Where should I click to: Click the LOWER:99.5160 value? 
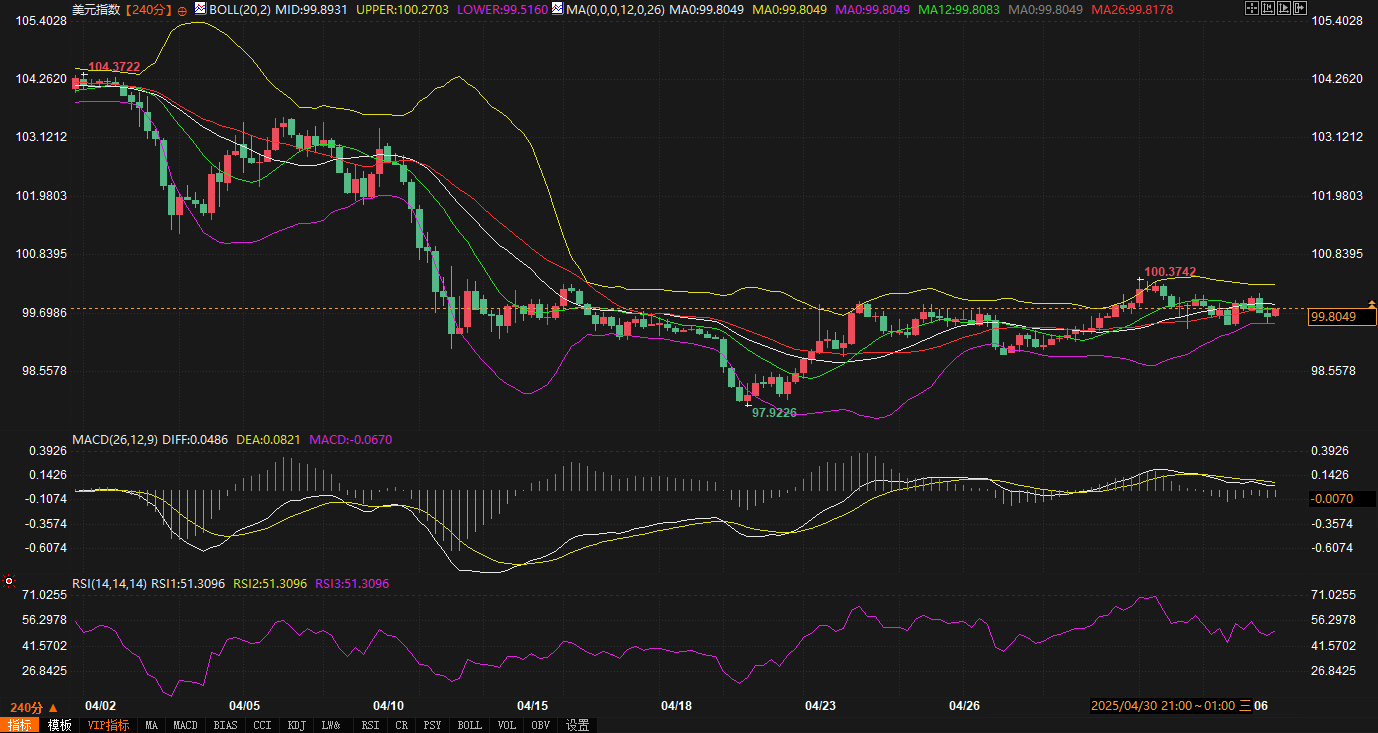coord(502,9)
